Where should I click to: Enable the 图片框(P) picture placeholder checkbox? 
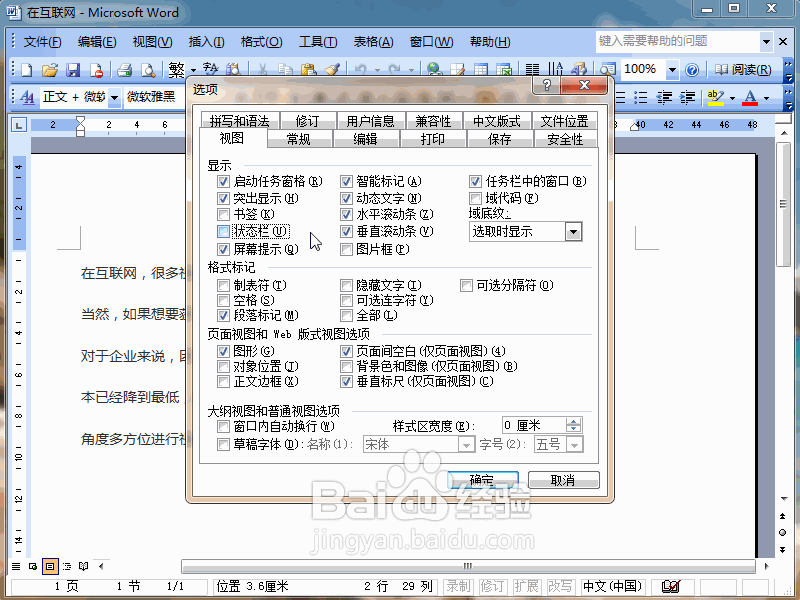coord(346,249)
